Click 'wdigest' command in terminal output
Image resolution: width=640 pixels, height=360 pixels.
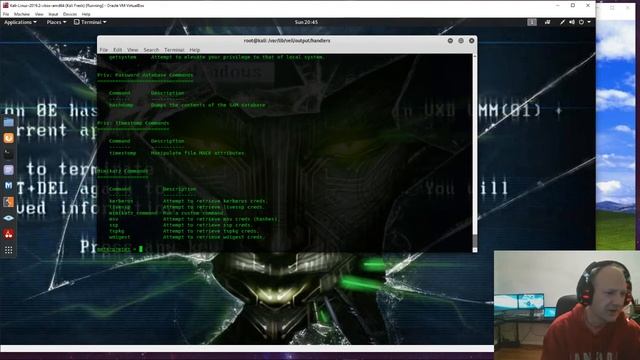[120, 237]
